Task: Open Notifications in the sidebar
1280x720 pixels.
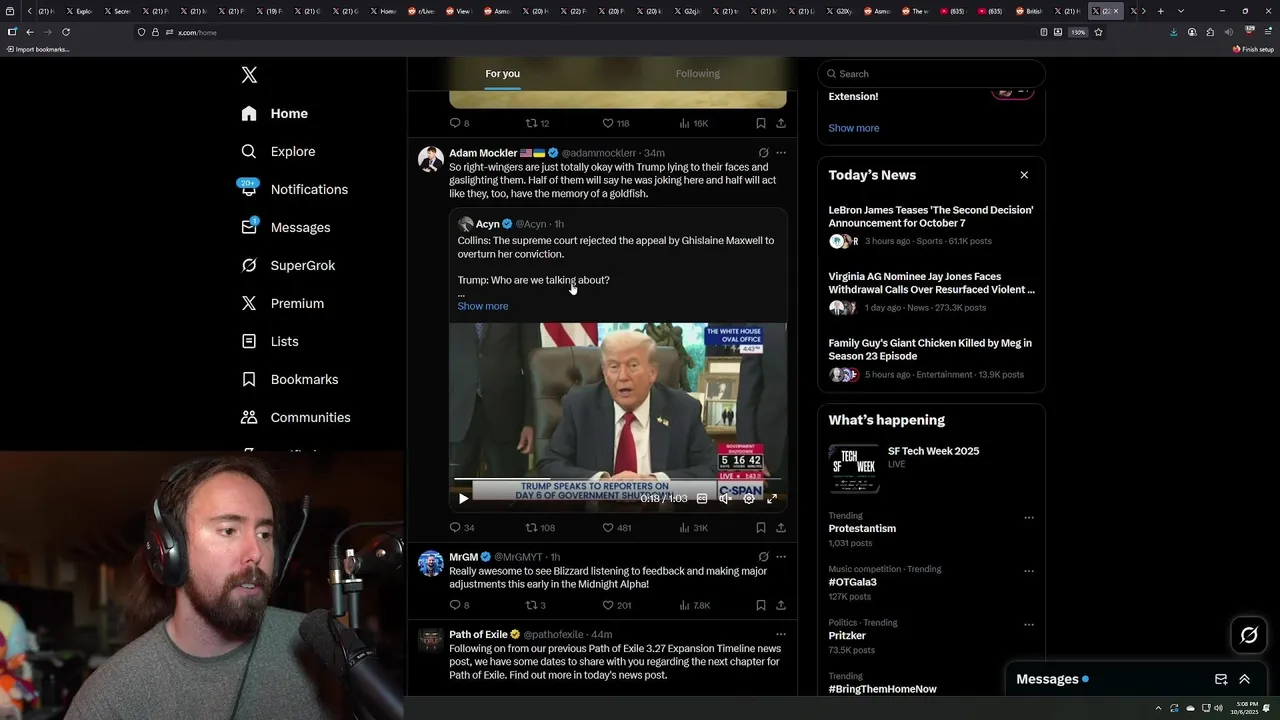Action: pyautogui.click(x=295, y=190)
